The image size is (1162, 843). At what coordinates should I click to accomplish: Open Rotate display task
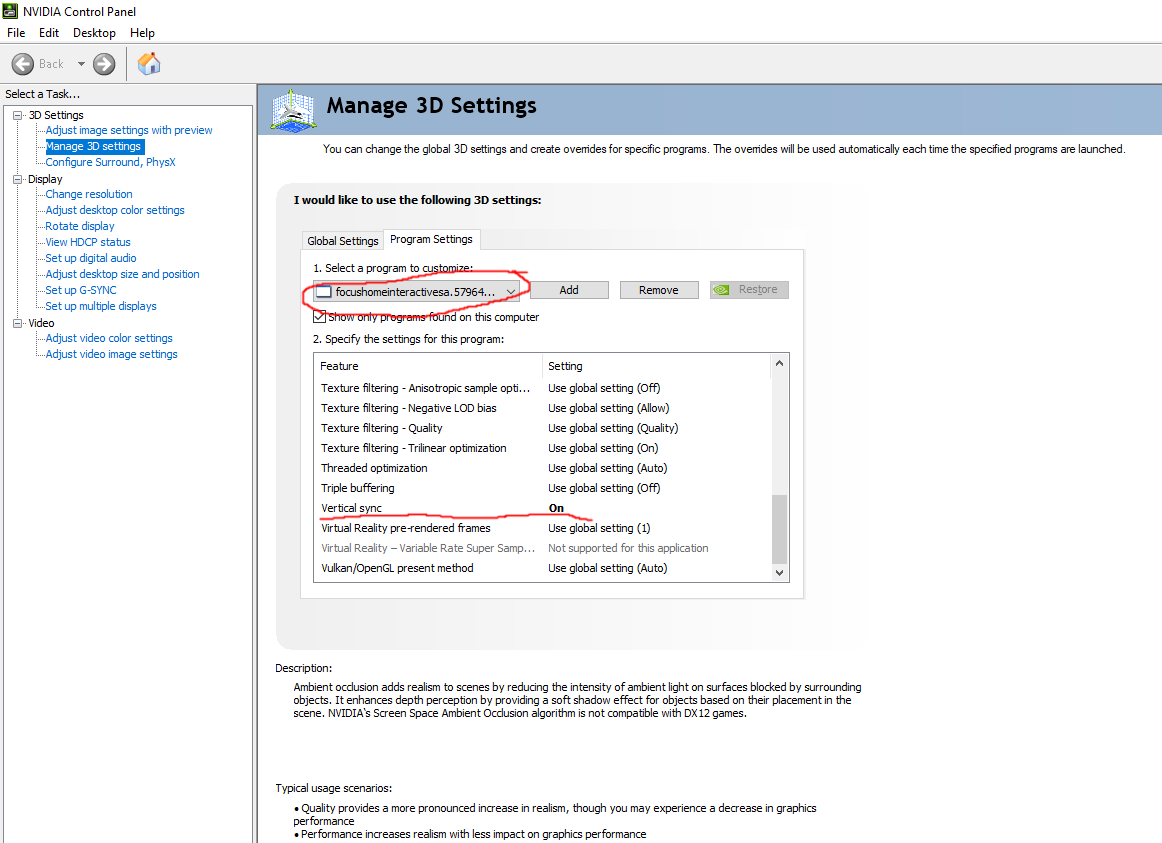coord(80,226)
